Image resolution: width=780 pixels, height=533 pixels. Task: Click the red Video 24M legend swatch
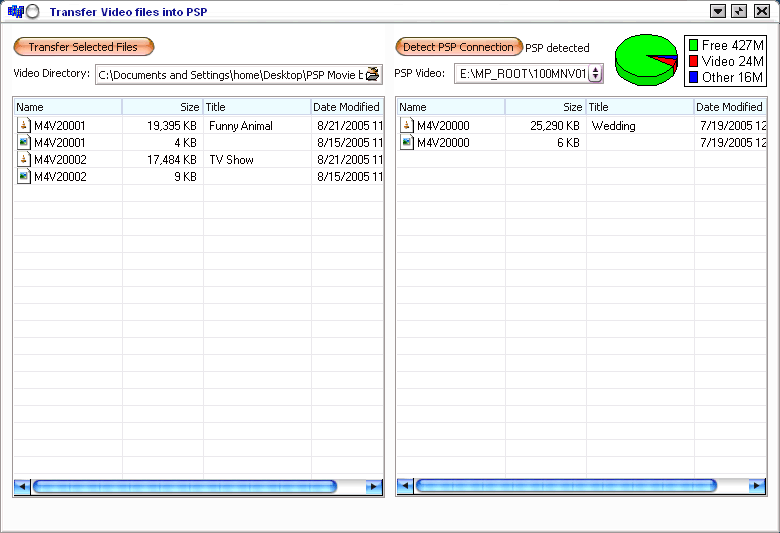[693, 61]
